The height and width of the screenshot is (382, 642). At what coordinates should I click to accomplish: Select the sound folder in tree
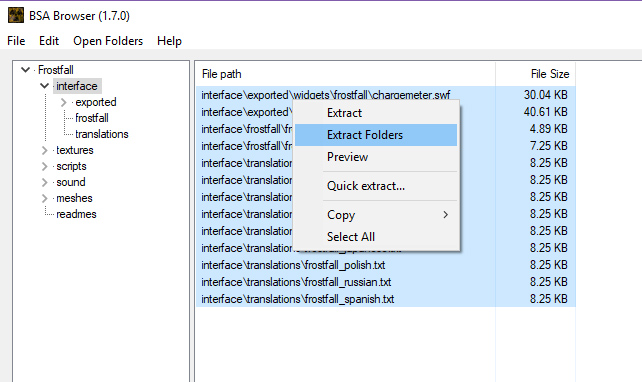pyautogui.click(x=71, y=182)
